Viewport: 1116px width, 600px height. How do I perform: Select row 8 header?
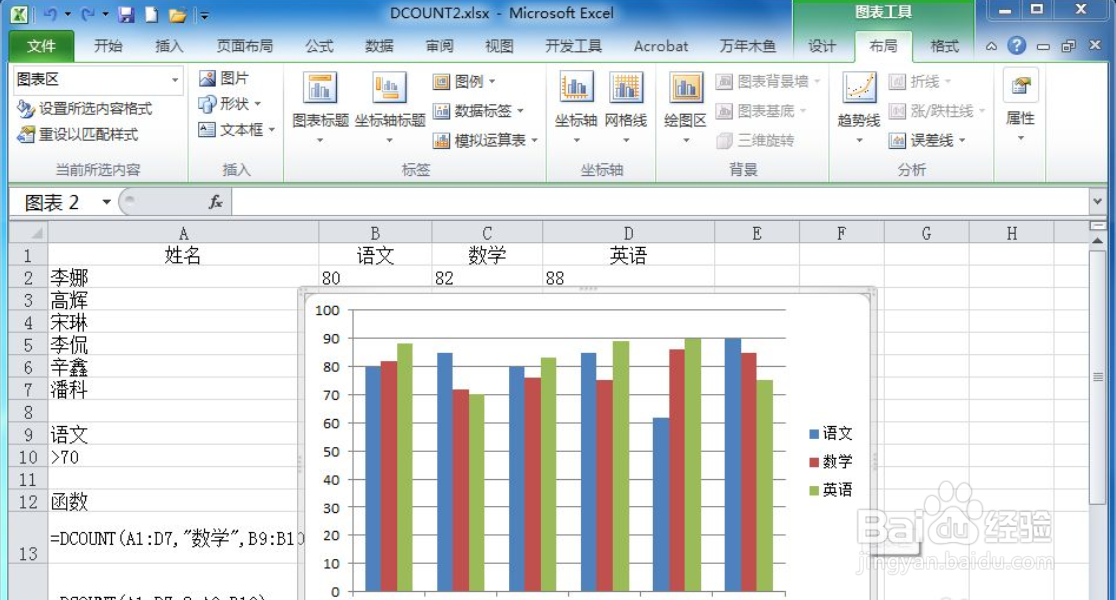coord(28,412)
